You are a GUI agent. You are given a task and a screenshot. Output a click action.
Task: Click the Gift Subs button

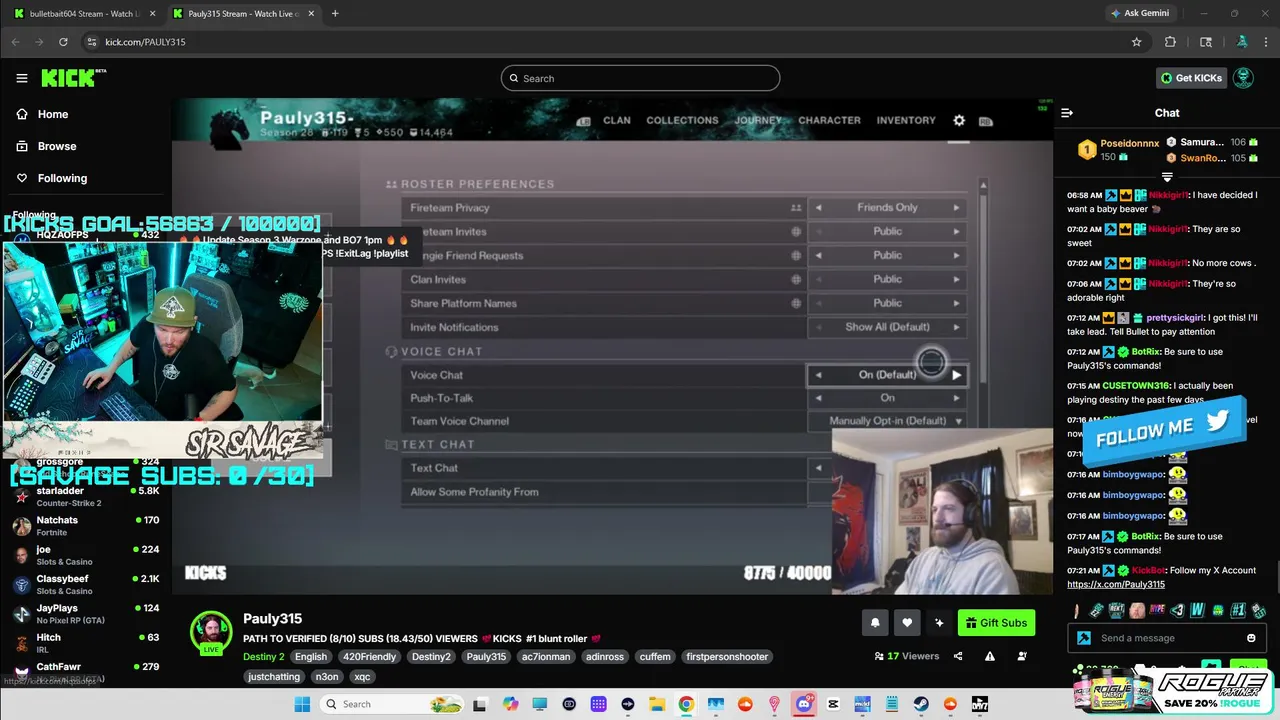pyautogui.click(x=996, y=623)
